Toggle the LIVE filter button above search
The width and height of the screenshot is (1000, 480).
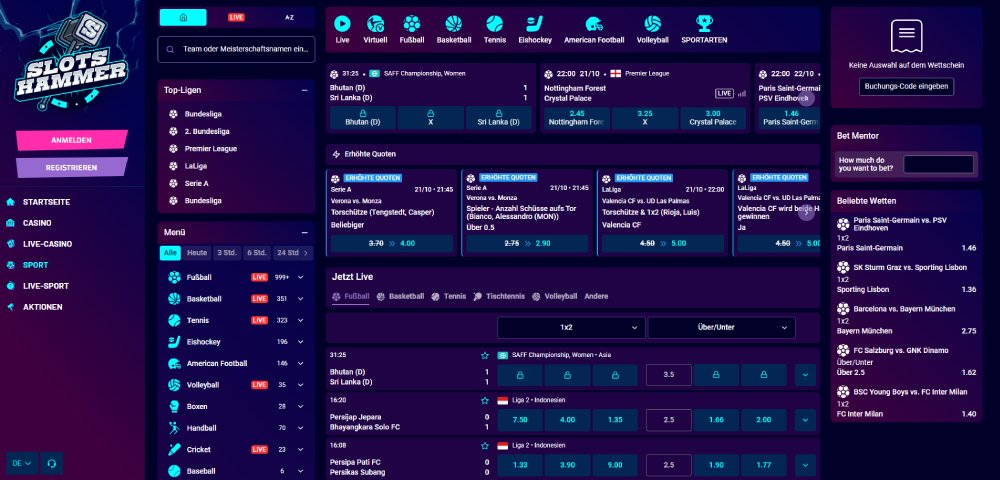point(236,17)
